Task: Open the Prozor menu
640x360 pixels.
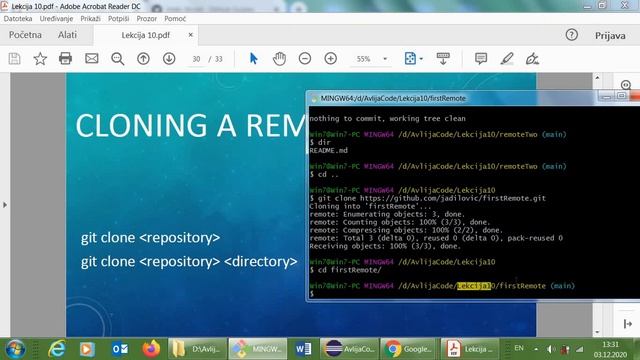Action: (147, 19)
